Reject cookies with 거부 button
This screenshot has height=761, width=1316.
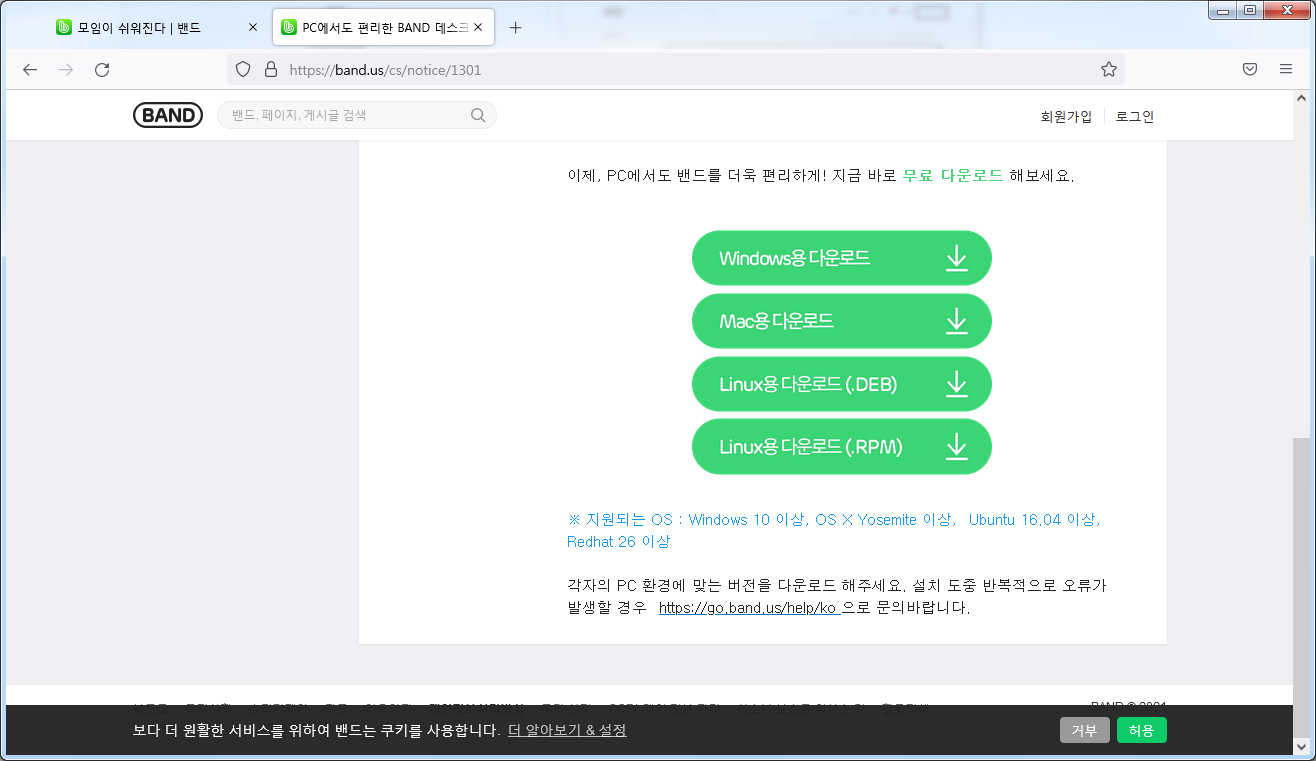(1085, 730)
